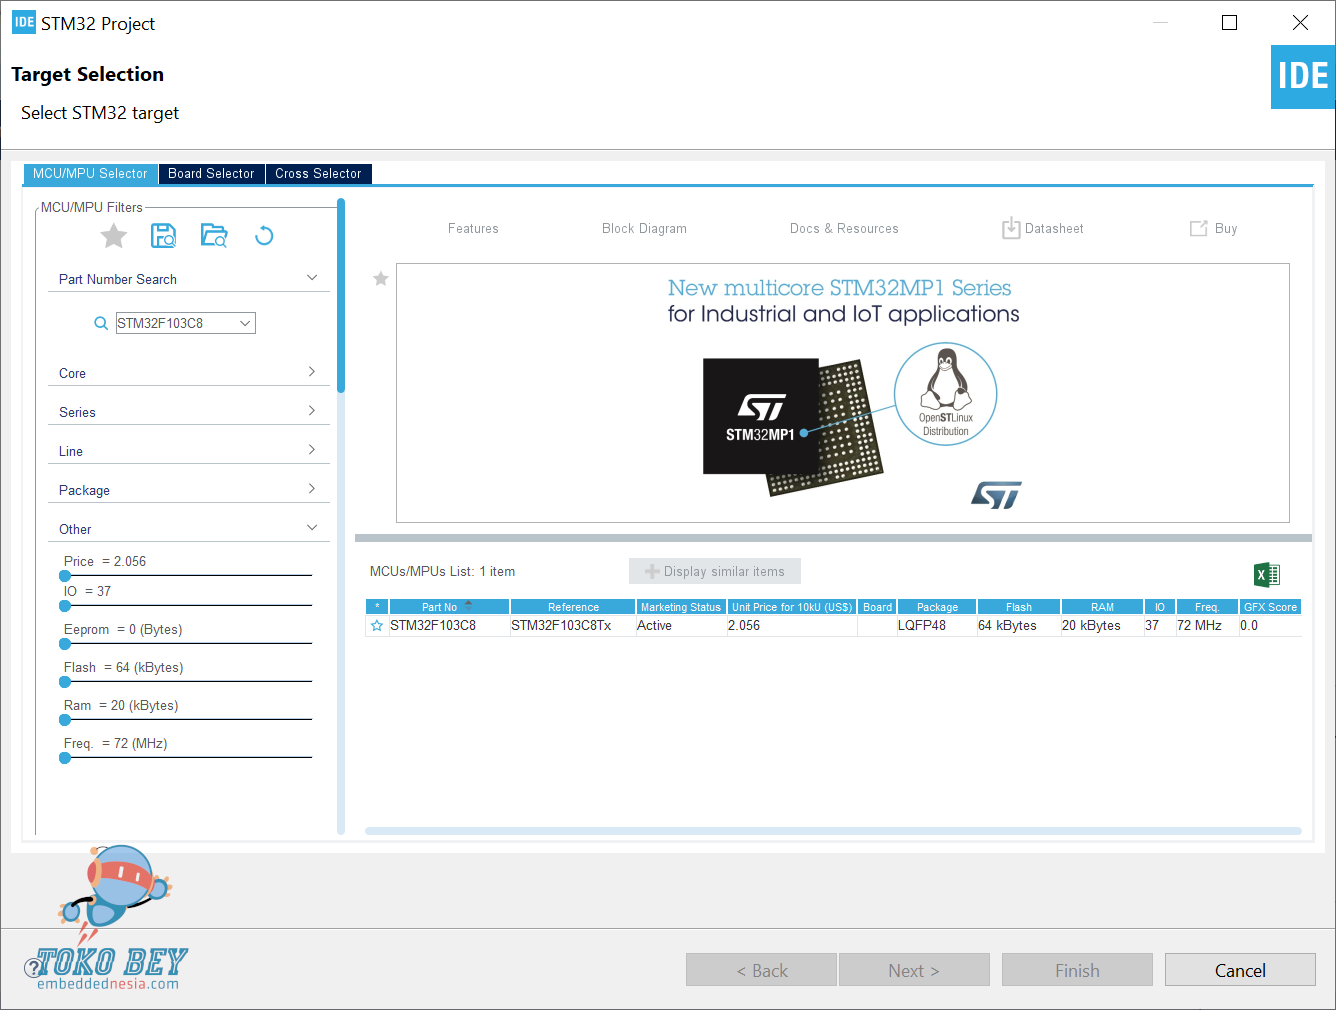
Task: Click the save search icon
Action: [x=163, y=236]
